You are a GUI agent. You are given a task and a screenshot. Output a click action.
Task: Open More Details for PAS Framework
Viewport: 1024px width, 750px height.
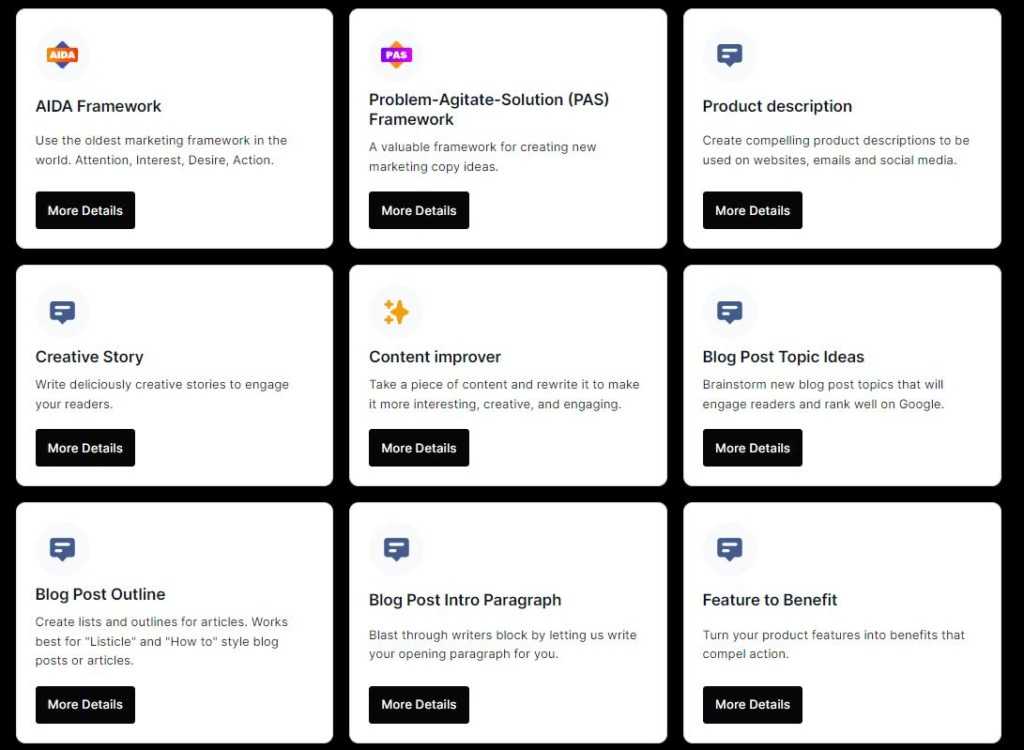[419, 211]
